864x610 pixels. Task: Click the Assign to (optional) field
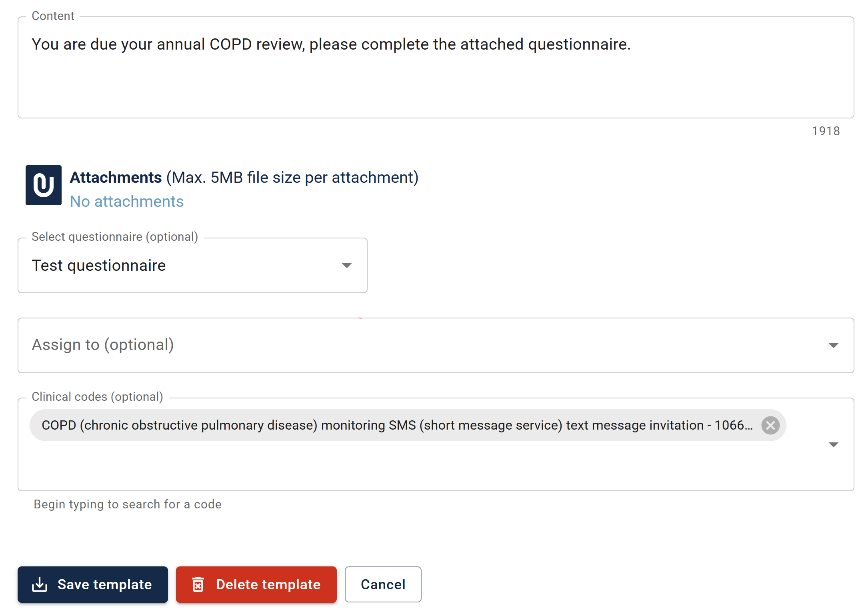[x=436, y=346]
